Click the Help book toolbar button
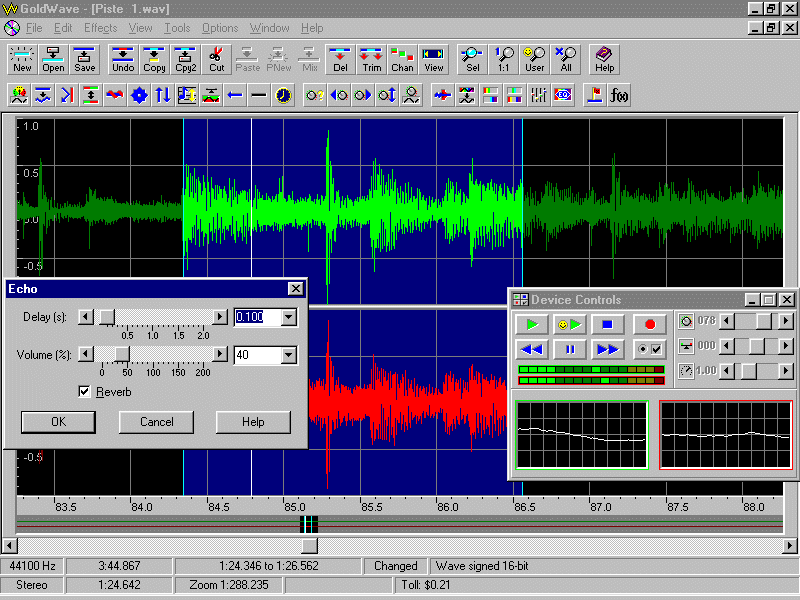The height and width of the screenshot is (600, 800). (x=604, y=60)
